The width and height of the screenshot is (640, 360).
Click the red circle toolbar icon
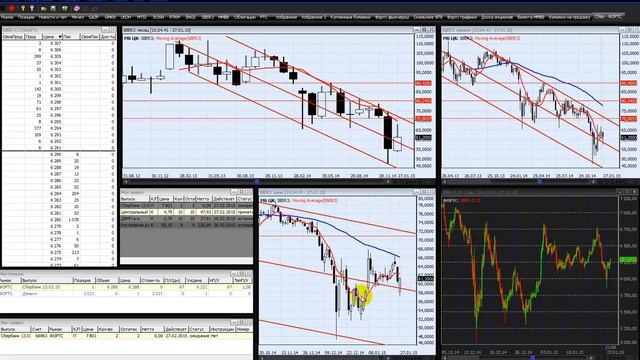[11, 8]
